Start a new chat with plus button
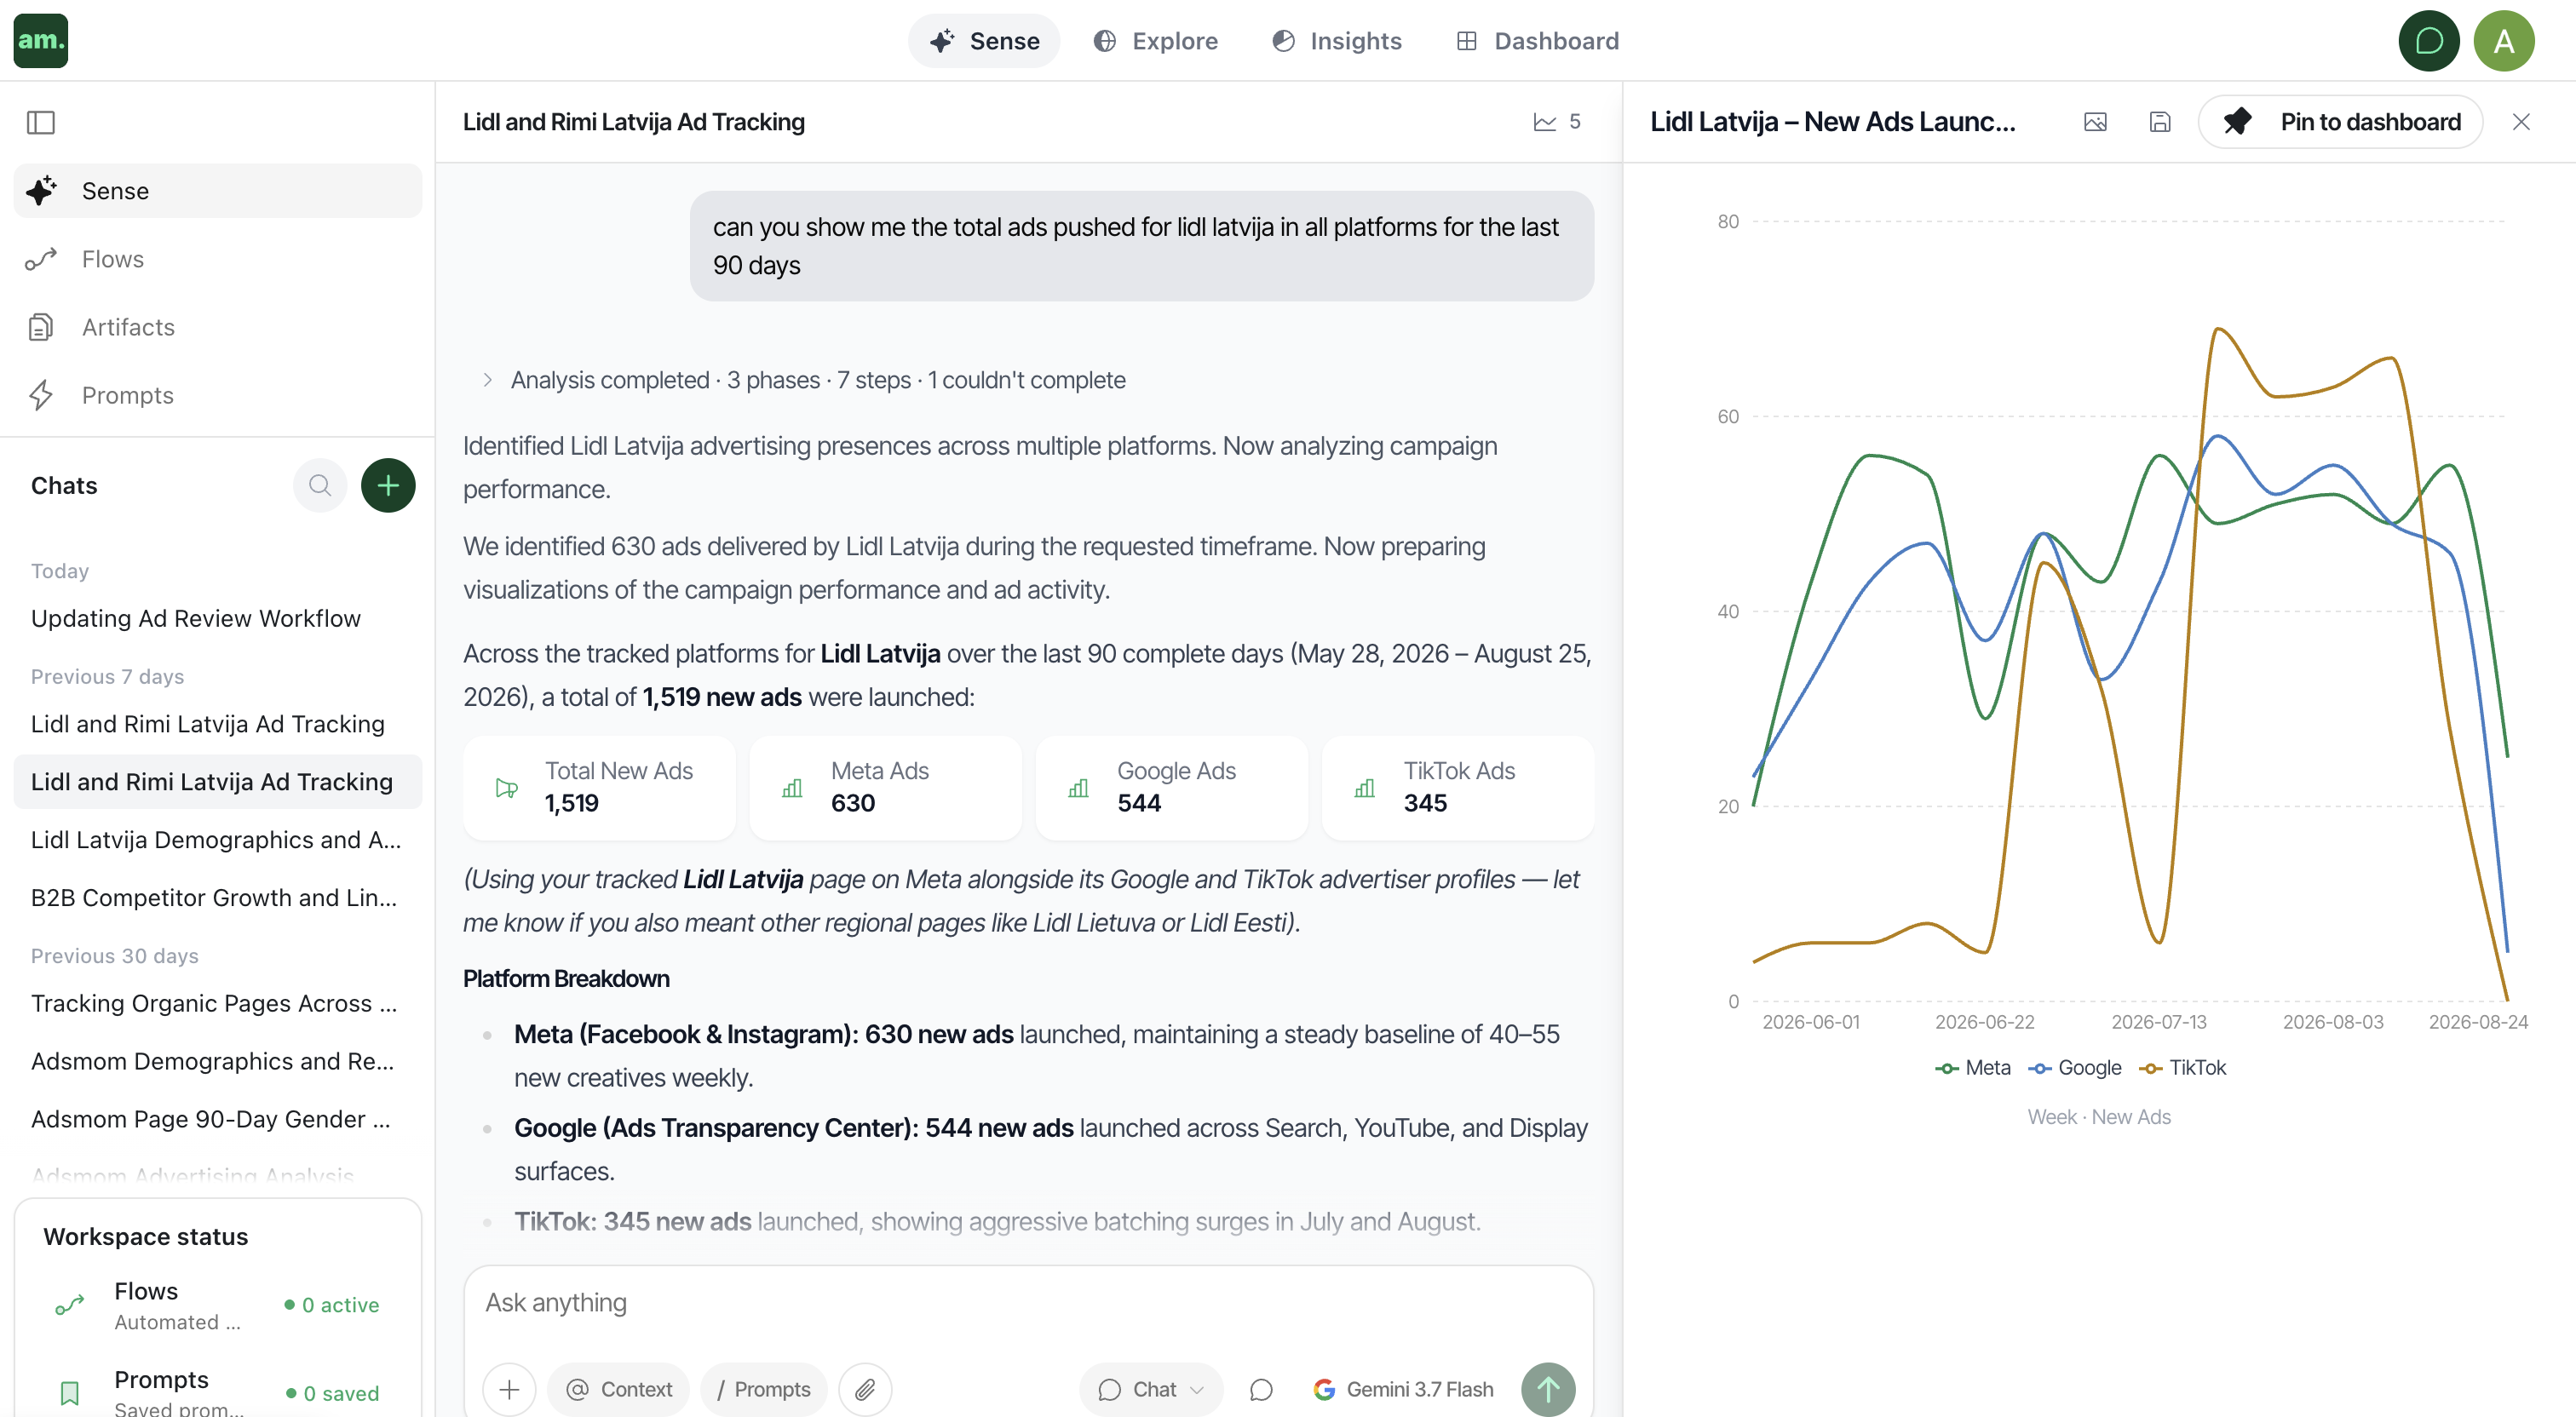 (388, 486)
